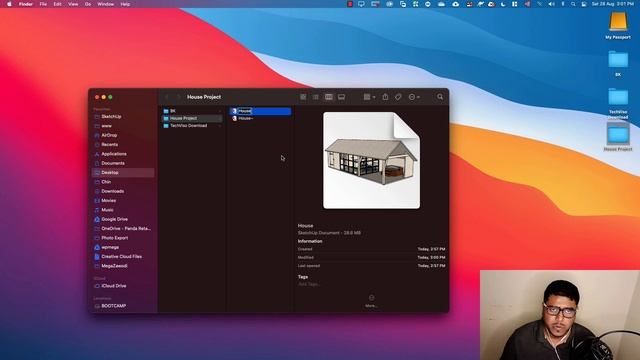640x360 pixels.
Task: Go forward with the Finder forward arrow
Action: (x=178, y=97)
